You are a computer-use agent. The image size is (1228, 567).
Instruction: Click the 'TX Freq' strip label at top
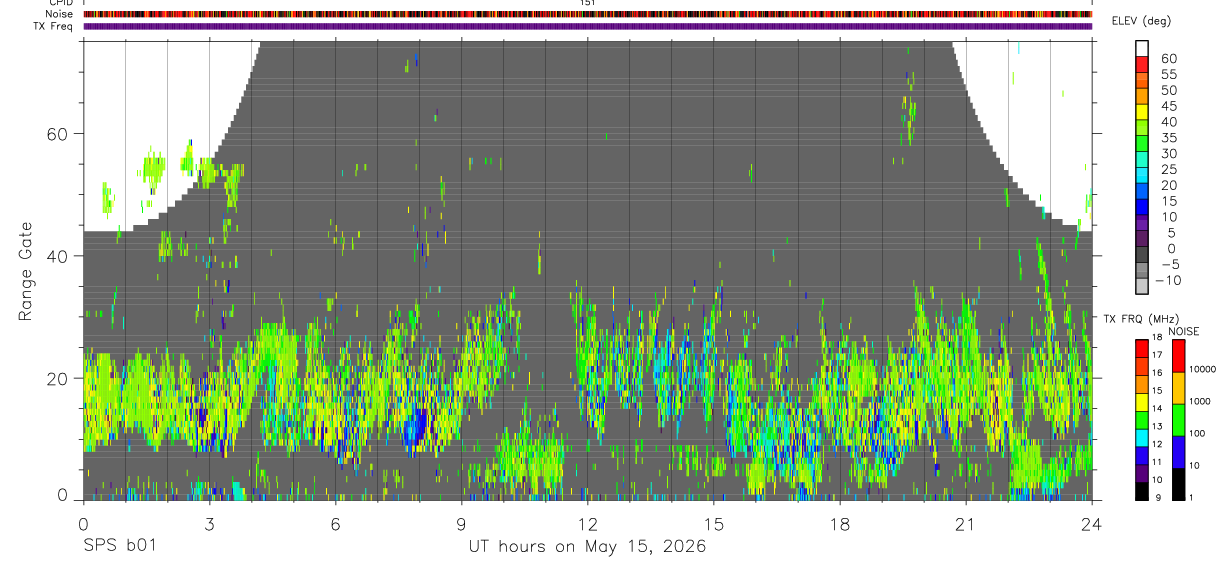54,27
